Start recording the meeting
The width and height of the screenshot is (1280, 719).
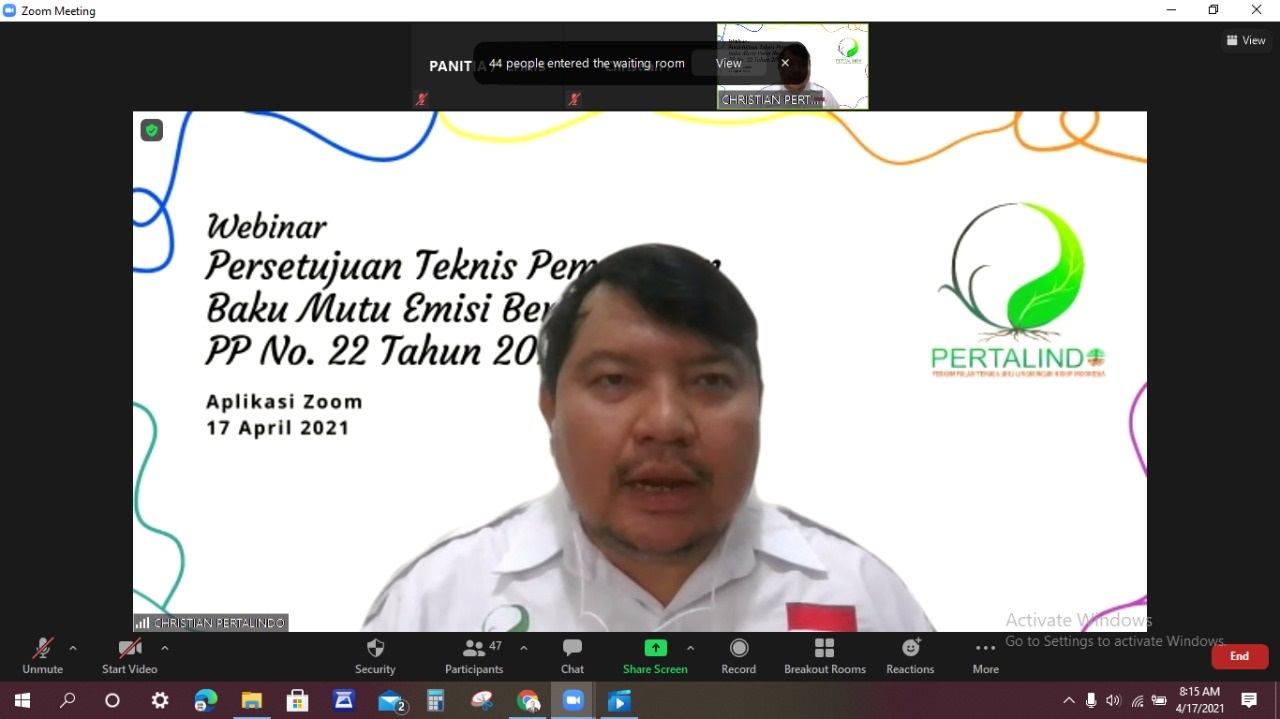738,656
